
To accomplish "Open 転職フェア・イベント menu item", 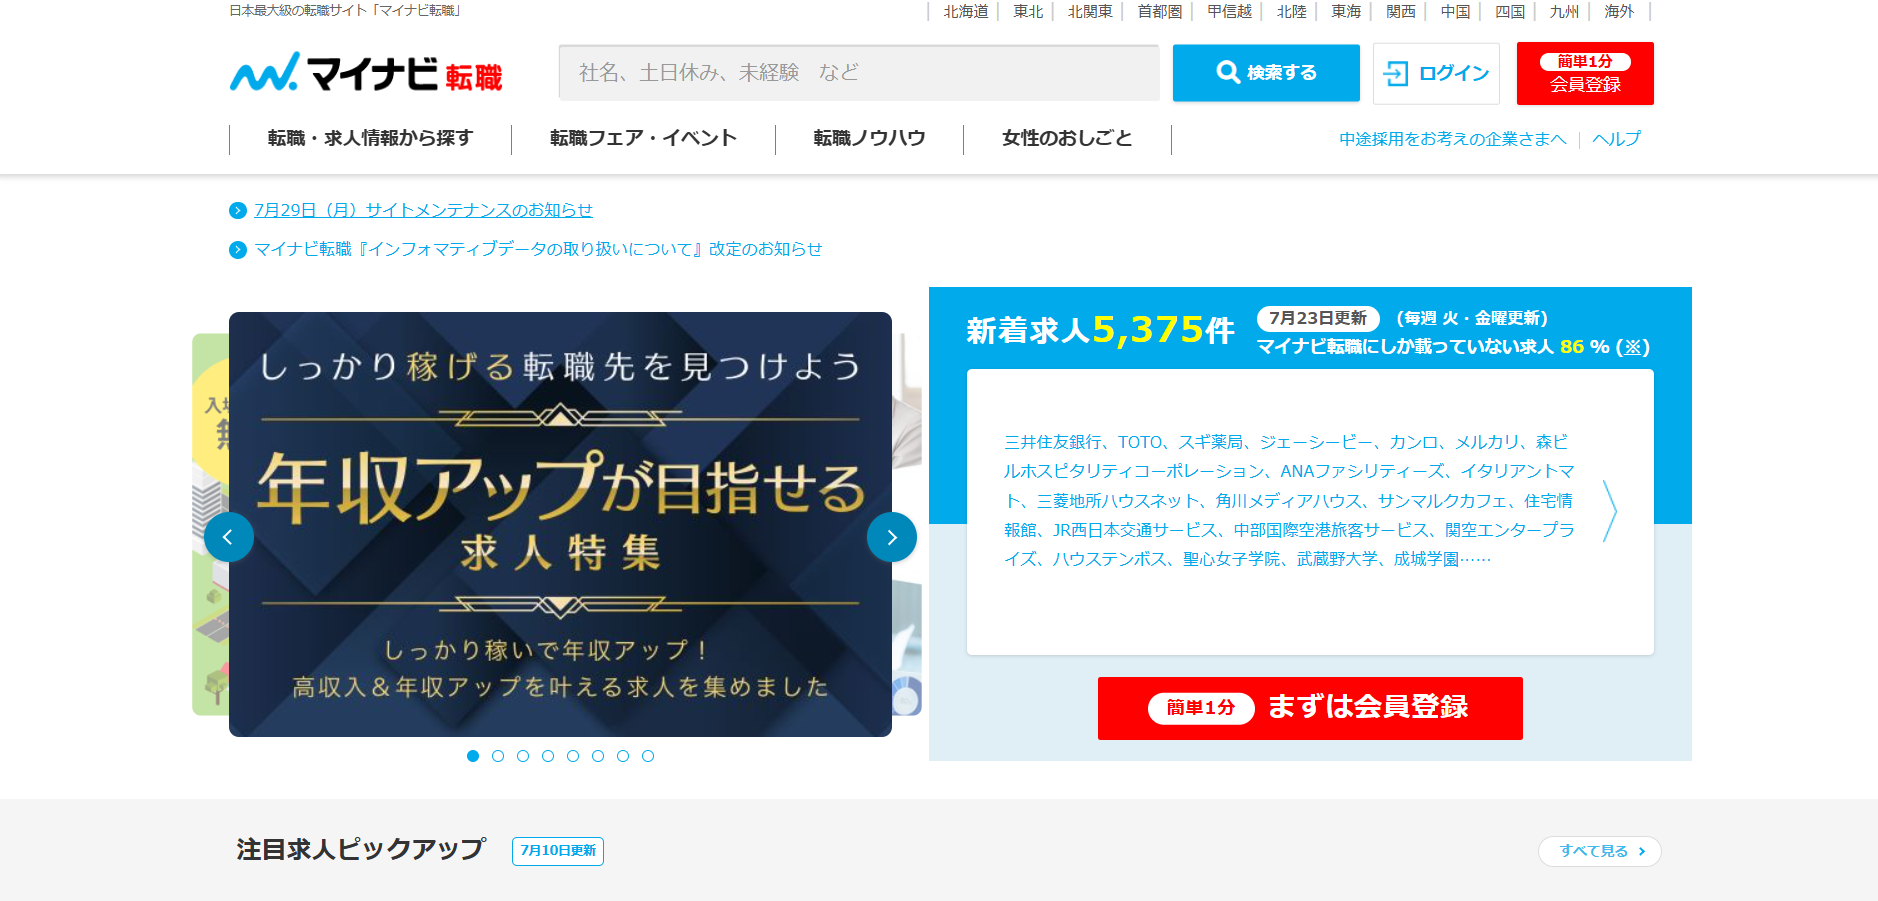I will pos(643,138).
